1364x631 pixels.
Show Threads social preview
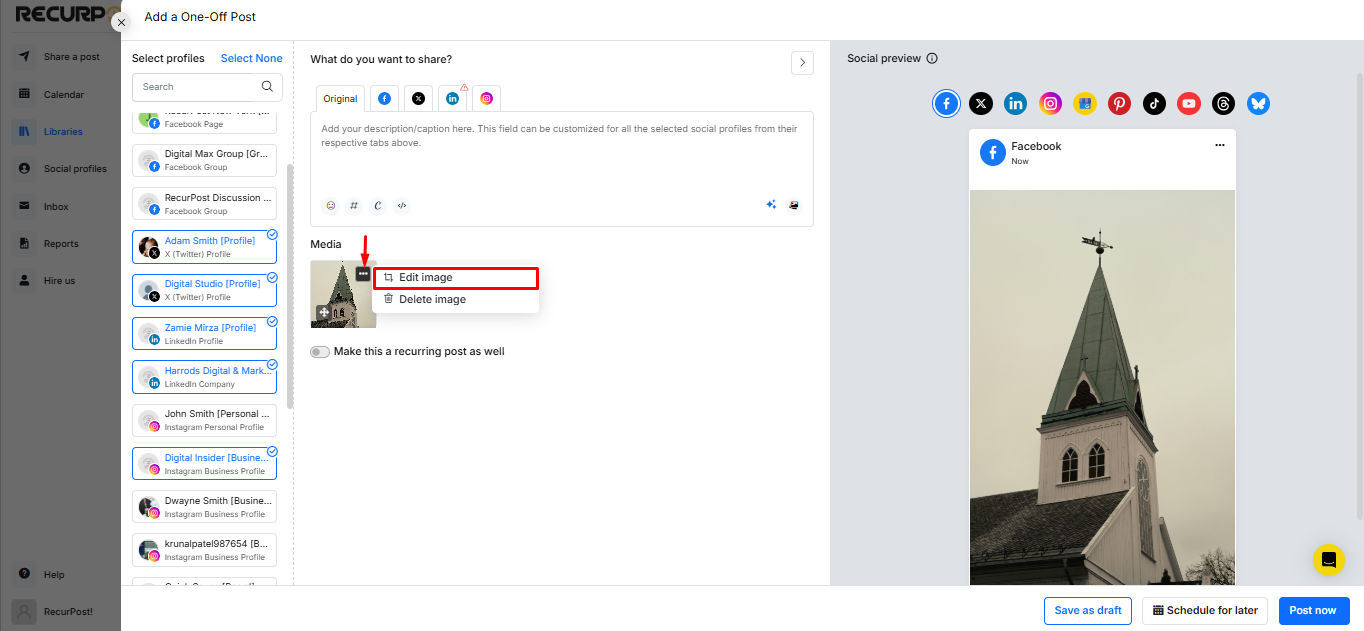point(1223,103)
